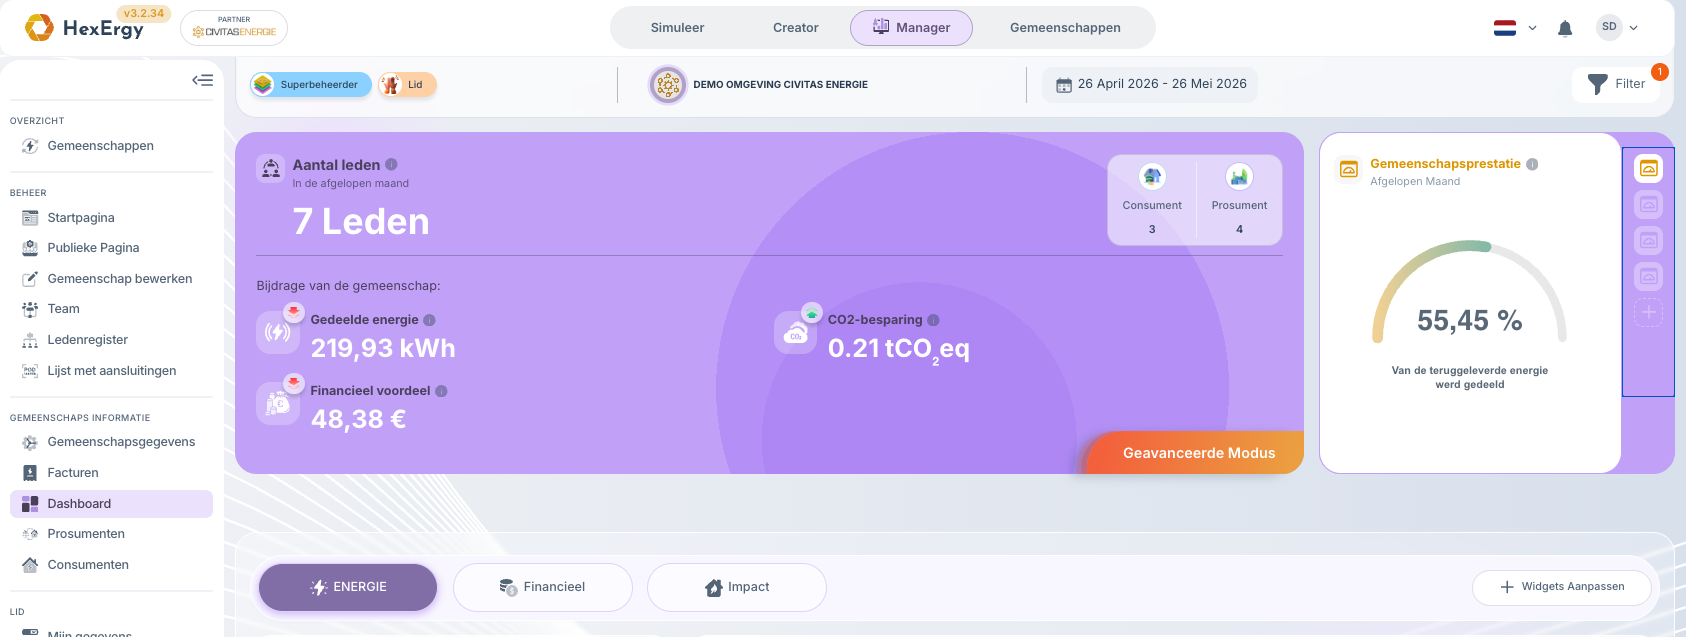Open the Simuleer tab

677,28
